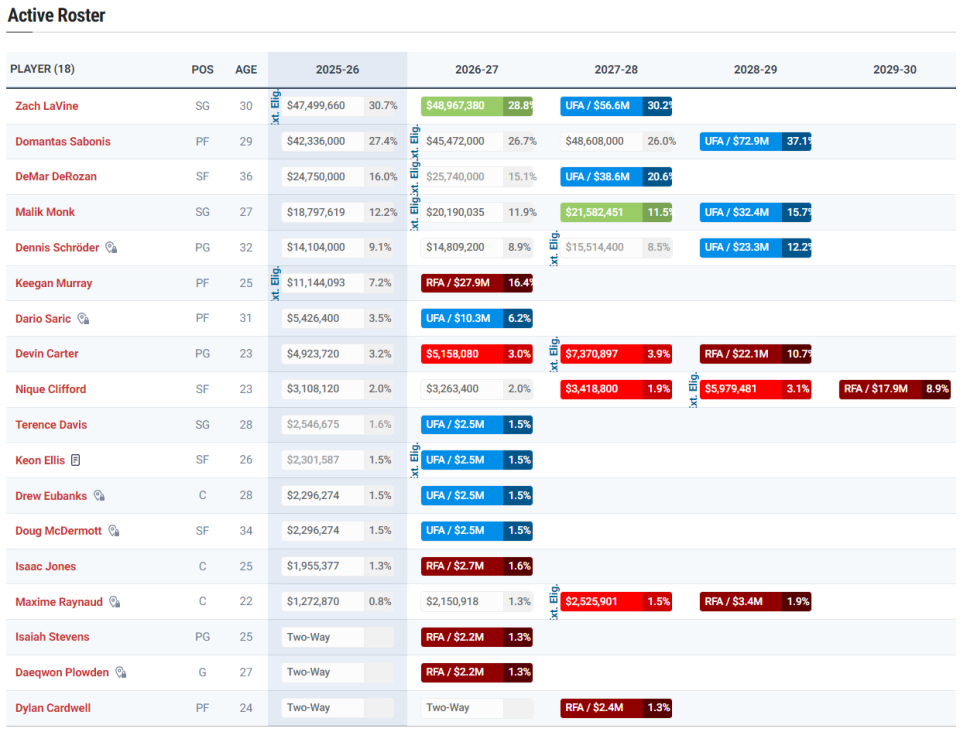Click the lock icon next to Drew Eubanks
Screen dimensions: 960x732
pos(99,496)
